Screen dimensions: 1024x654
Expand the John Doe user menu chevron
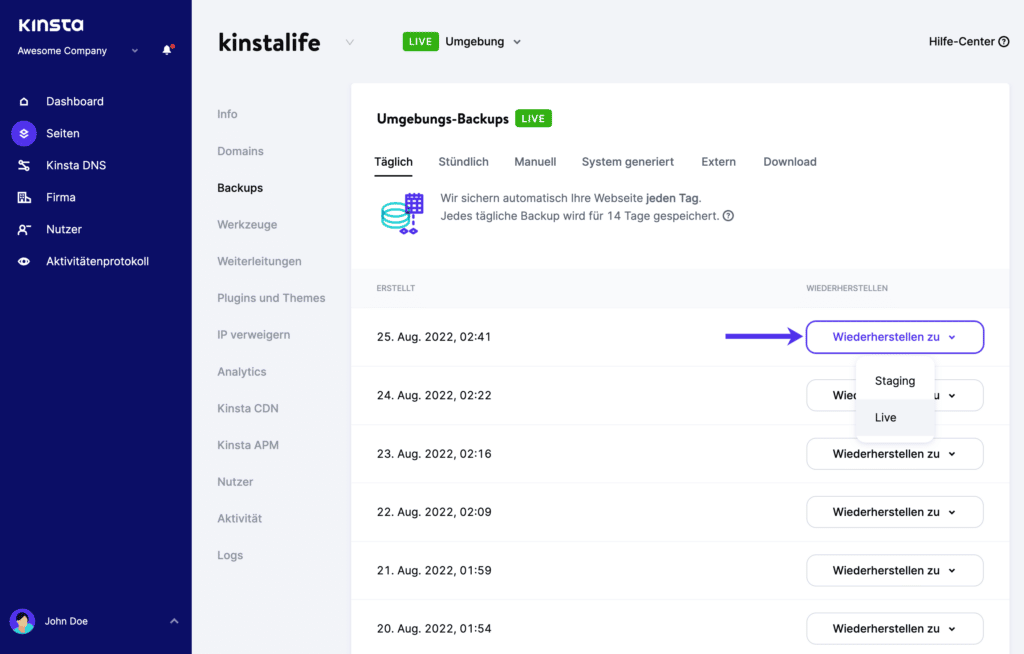tap(174, 621)
